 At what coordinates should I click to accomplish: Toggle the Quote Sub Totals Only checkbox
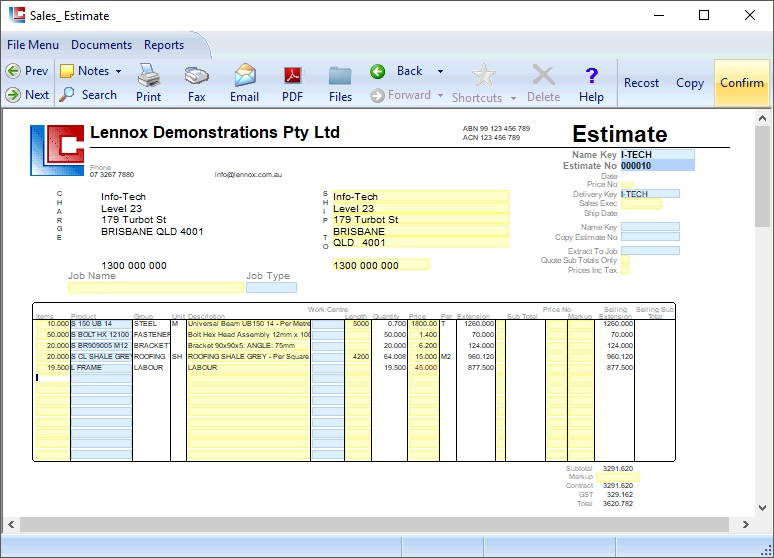click(x=625, y=261)
